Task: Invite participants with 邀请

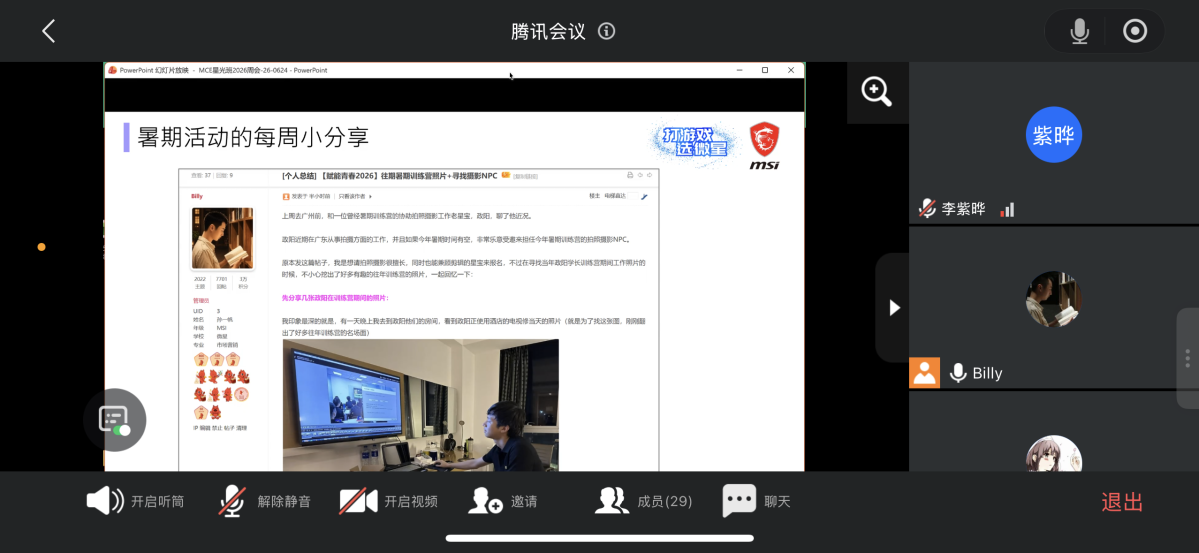Action: (502, 502)
